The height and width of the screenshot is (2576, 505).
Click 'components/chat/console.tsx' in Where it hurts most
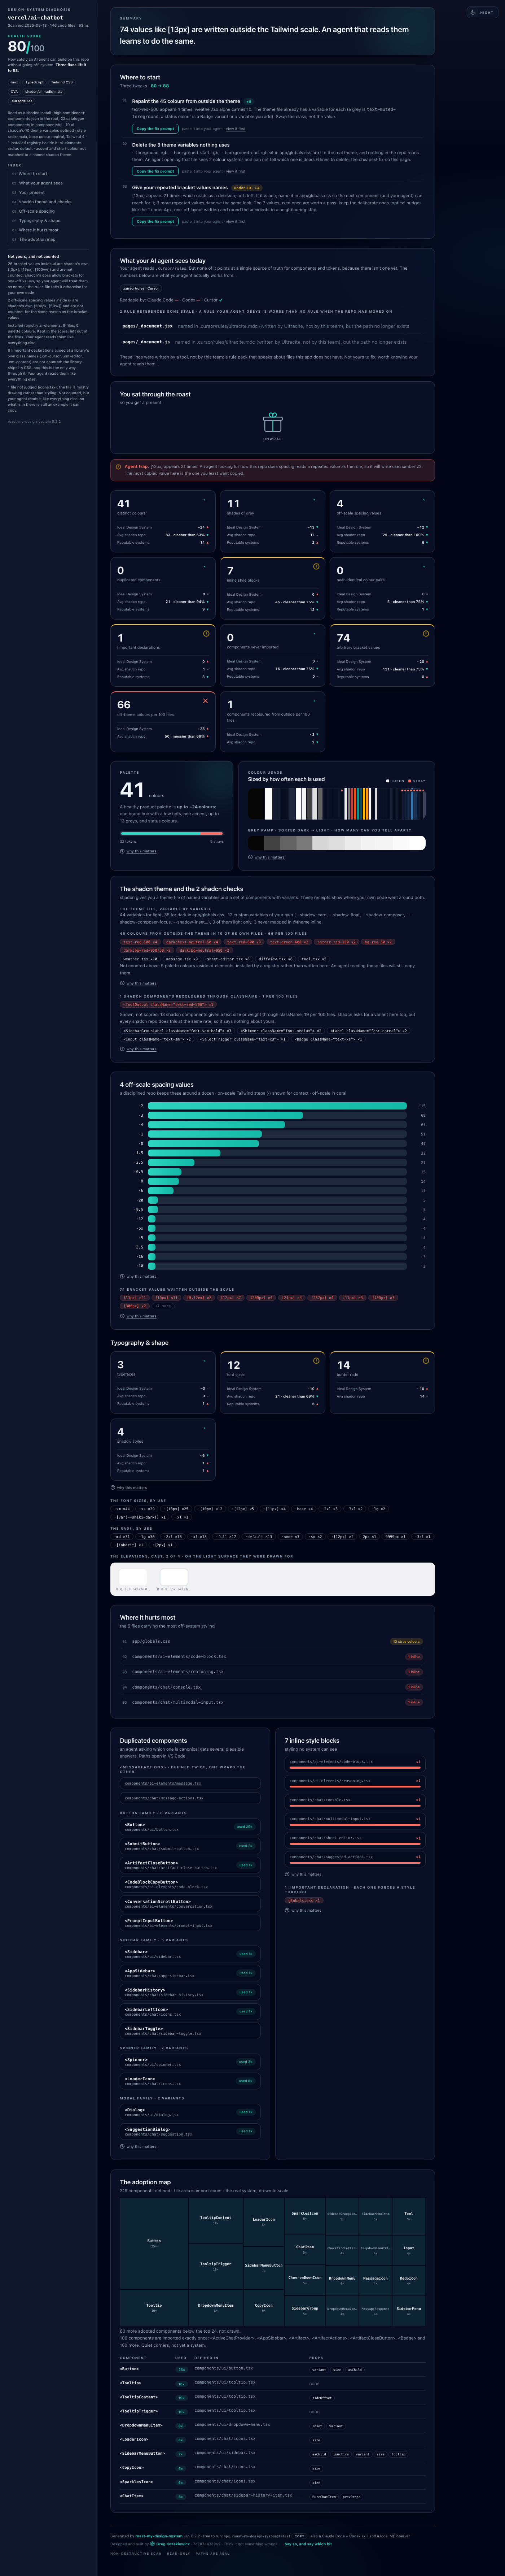pyautogui.click(x=272, y=1687)
